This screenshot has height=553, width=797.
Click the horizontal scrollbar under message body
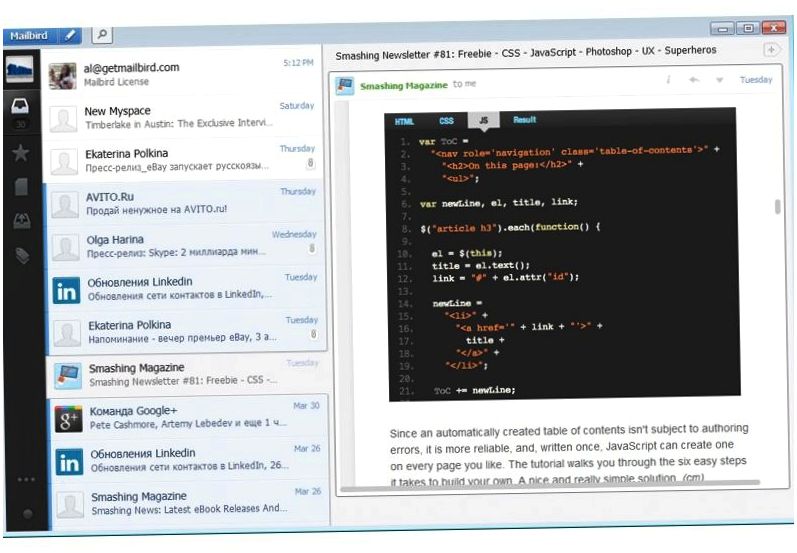click(550, 485)
